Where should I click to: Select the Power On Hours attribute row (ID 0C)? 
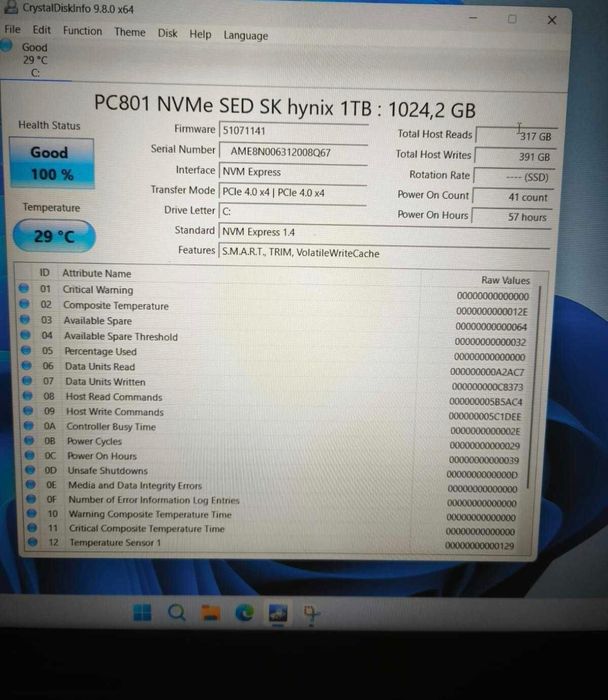click(x=274, y=458)
